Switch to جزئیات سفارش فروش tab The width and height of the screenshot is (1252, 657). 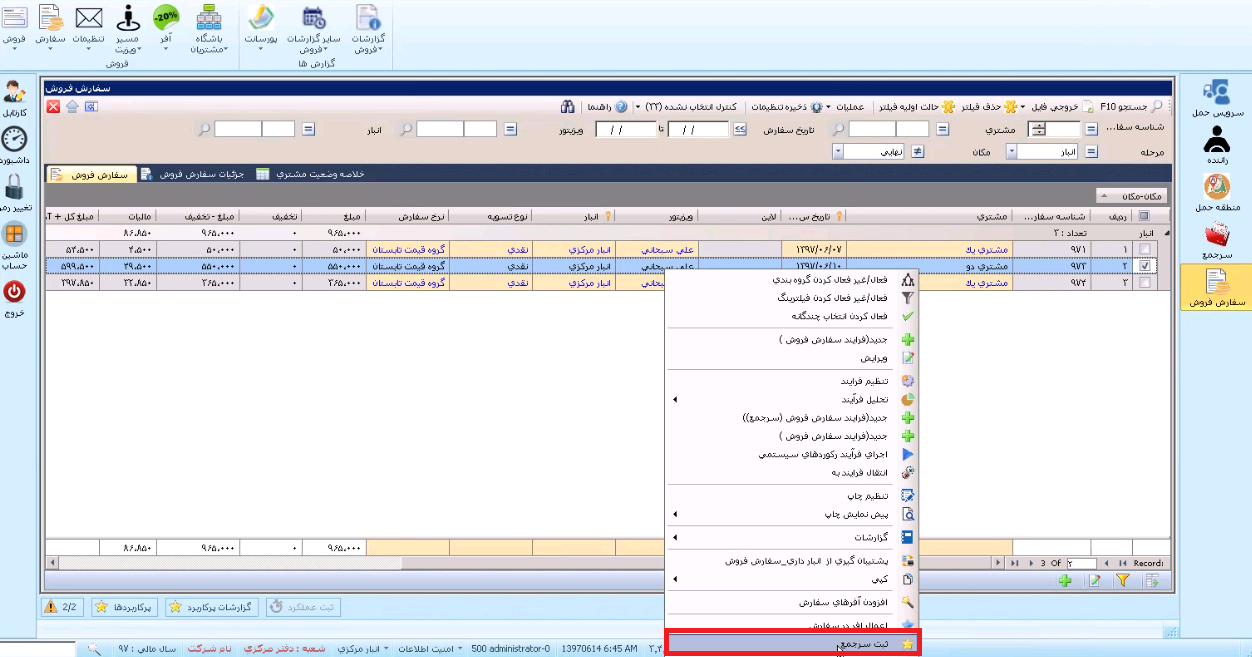click(196, 174)
